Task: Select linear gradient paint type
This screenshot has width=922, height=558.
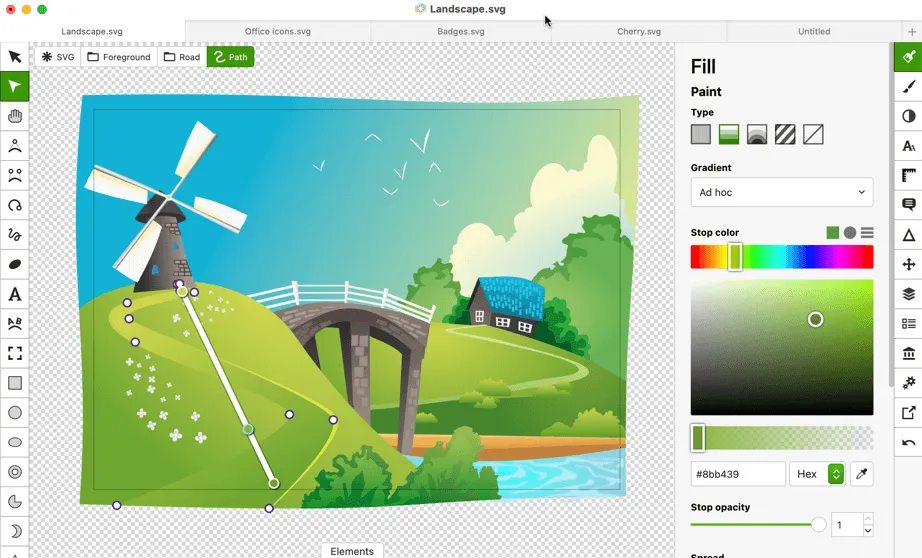Action: coord(729,134)
